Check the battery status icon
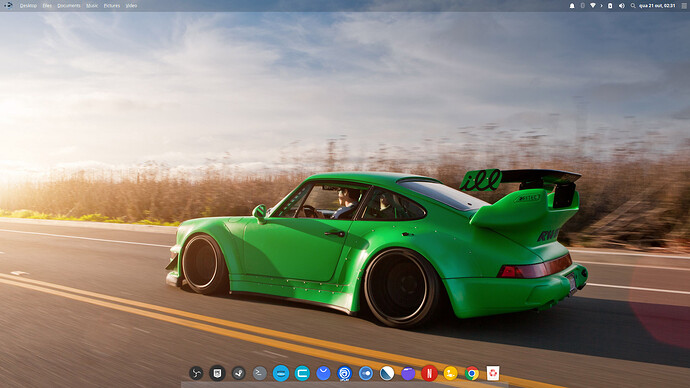Viewport: 690px width, 388px height. pos(583,6)
